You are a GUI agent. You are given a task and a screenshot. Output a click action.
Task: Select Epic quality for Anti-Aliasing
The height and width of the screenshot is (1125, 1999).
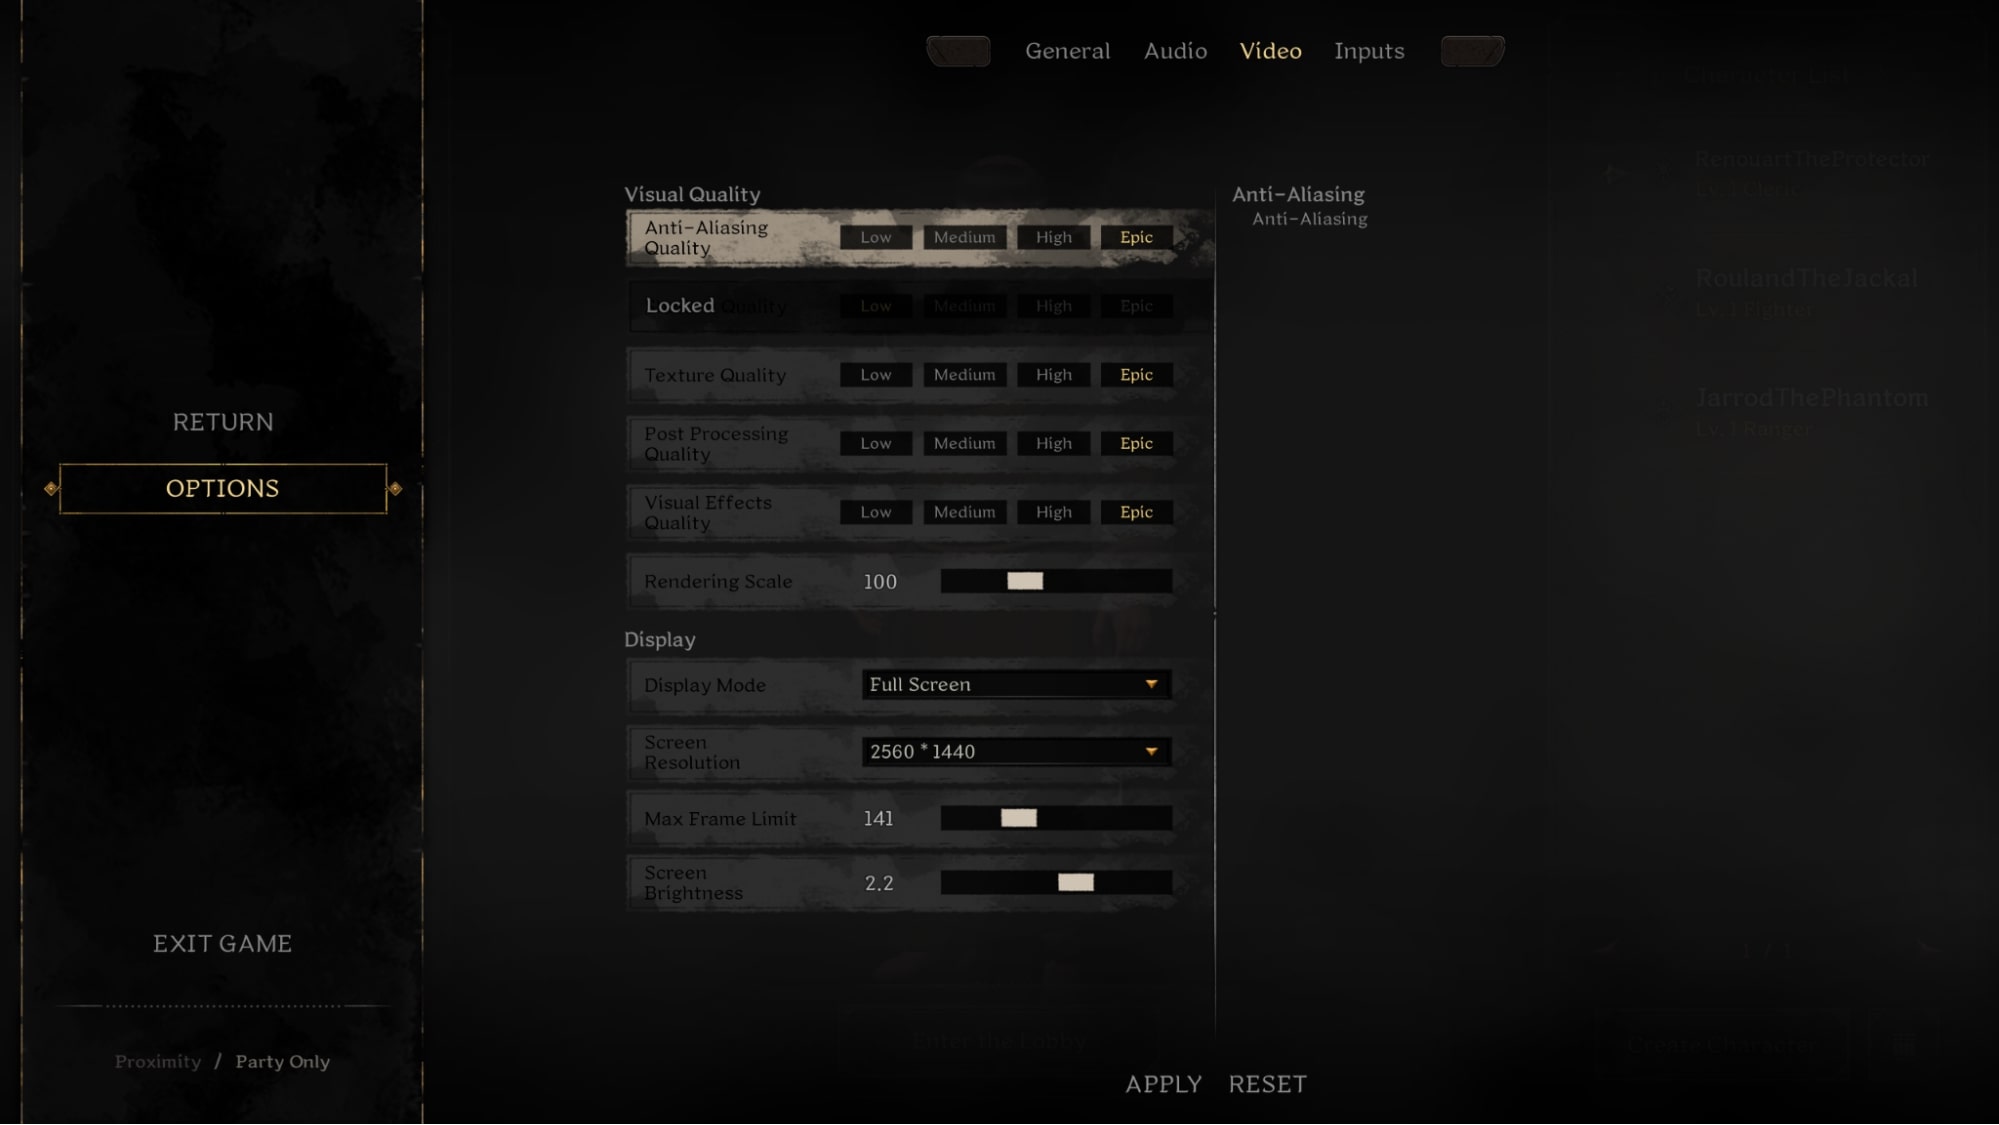[x=1135, y=236]
